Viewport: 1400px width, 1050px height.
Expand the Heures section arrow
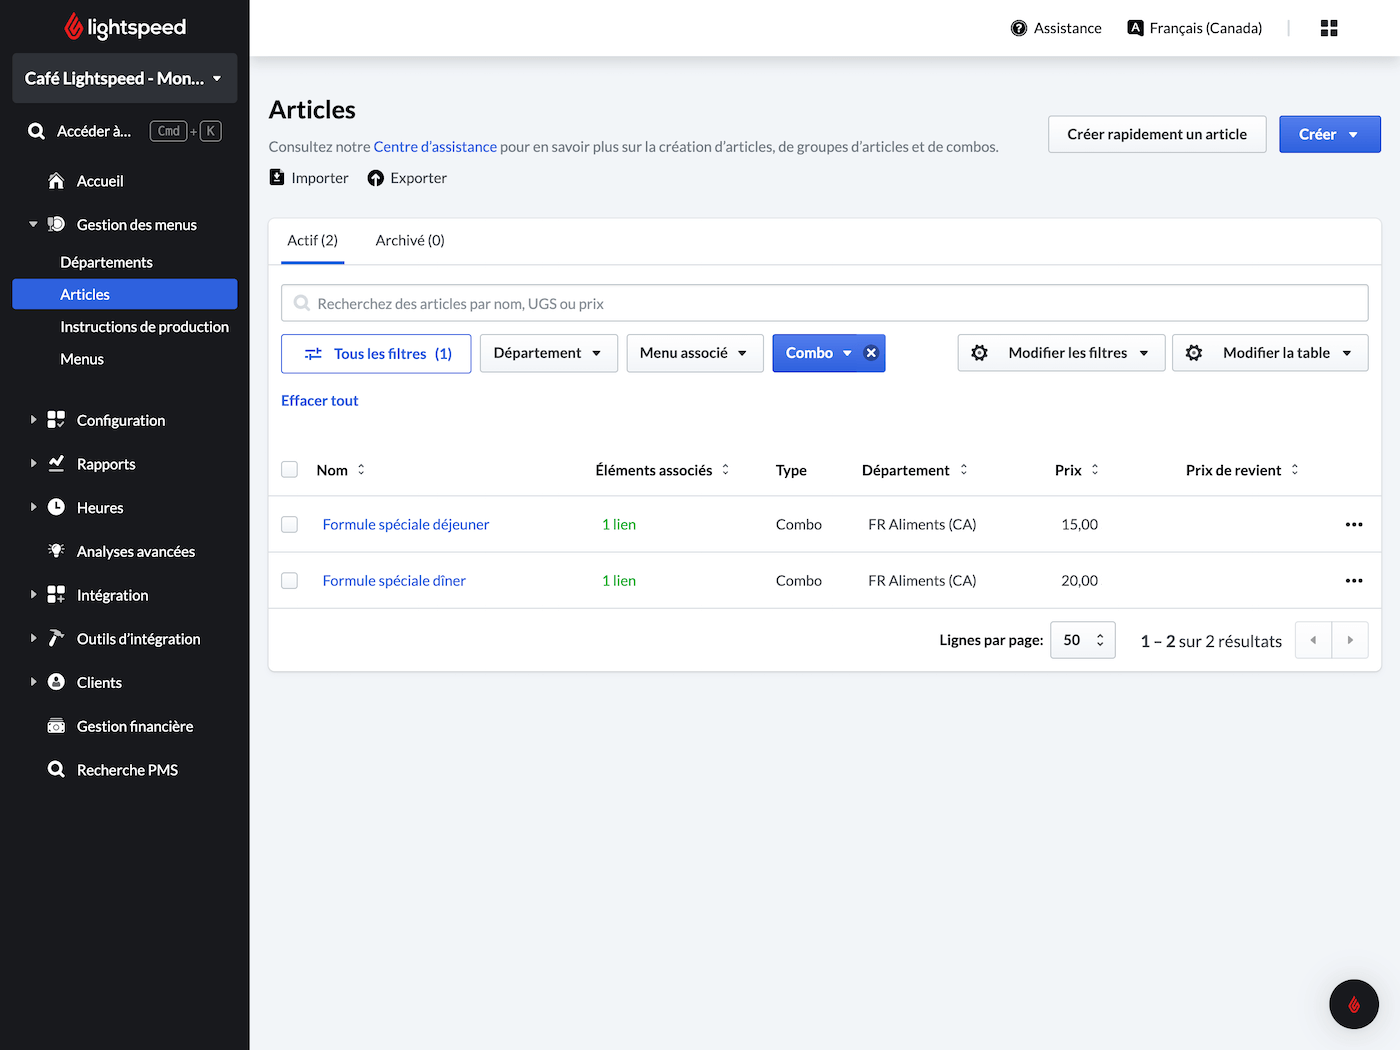(x=33, y=507)
